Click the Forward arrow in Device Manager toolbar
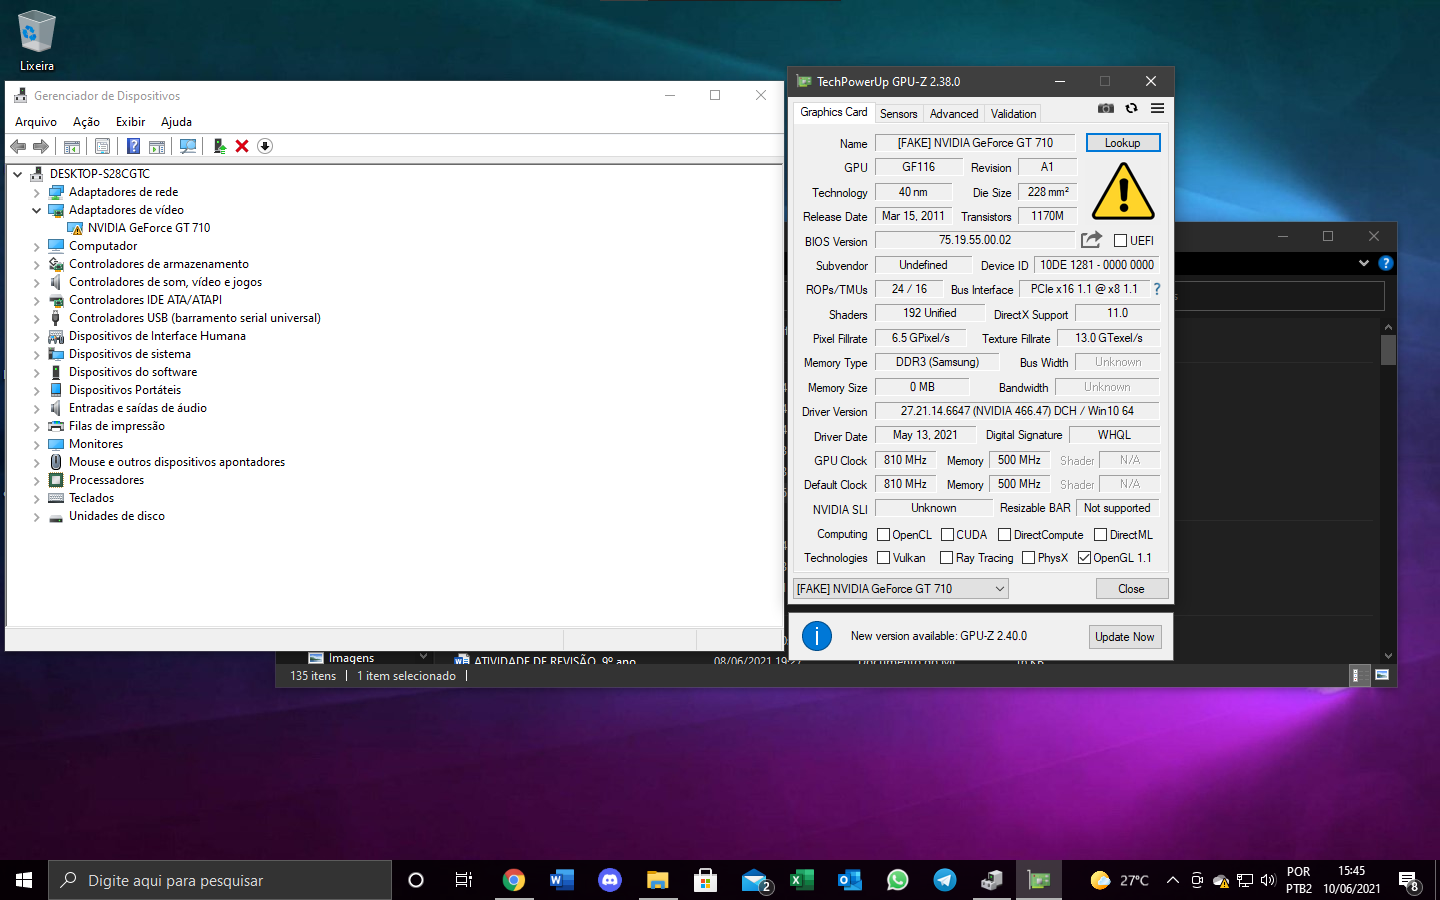 click(41, 146)
